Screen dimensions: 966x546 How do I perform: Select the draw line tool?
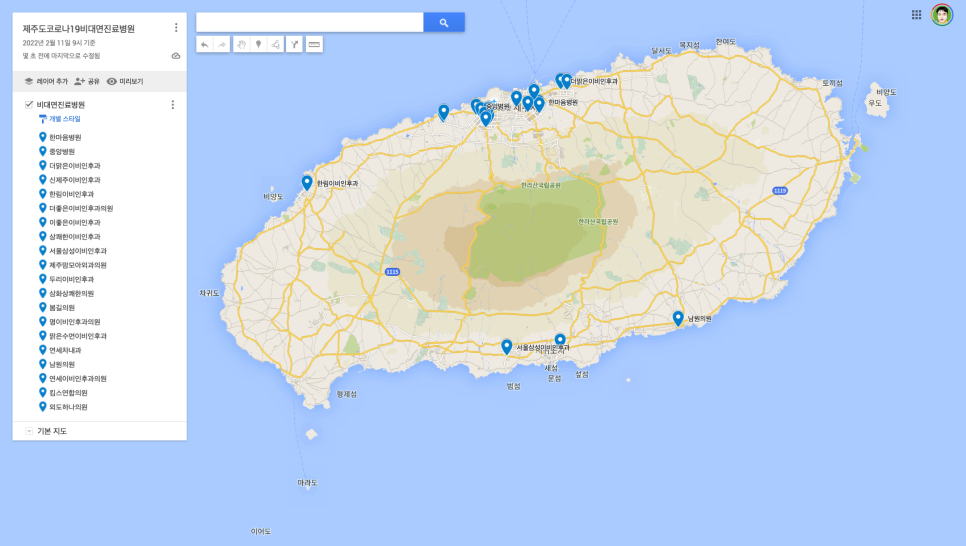[x=276, y=44]
